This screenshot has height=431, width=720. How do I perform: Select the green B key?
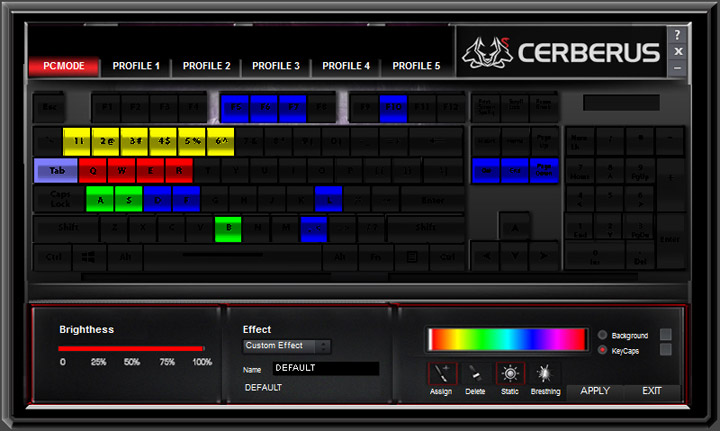[228, 229]
